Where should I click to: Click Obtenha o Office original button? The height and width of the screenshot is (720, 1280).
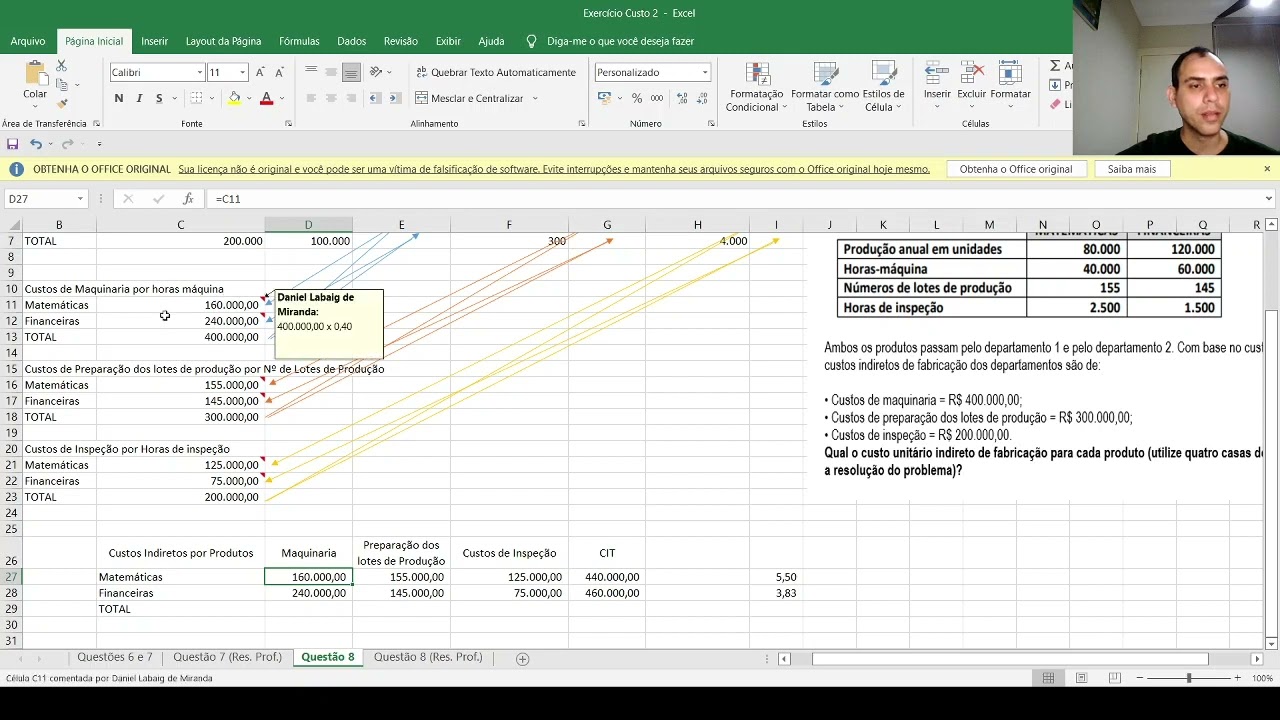click(x=1015, y=169)
